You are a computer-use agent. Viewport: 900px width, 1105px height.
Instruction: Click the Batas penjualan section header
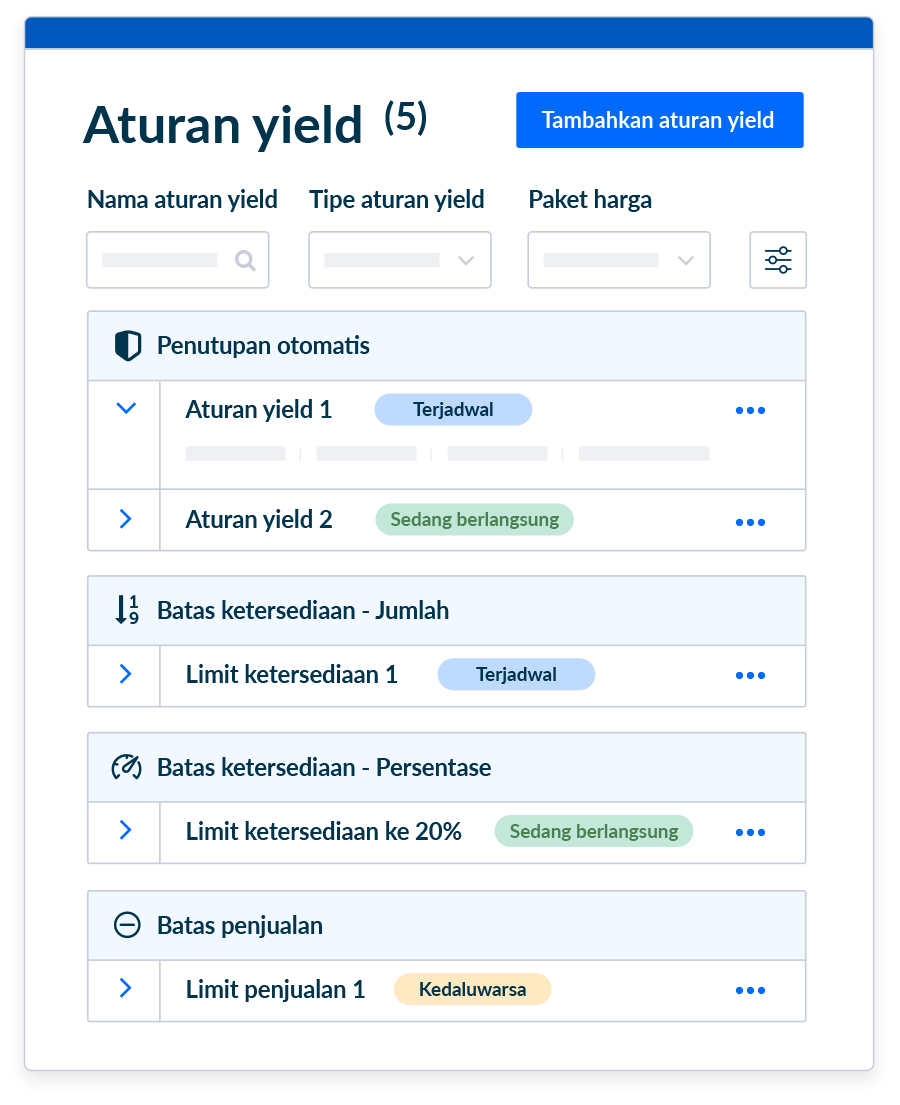click(240, 925)
